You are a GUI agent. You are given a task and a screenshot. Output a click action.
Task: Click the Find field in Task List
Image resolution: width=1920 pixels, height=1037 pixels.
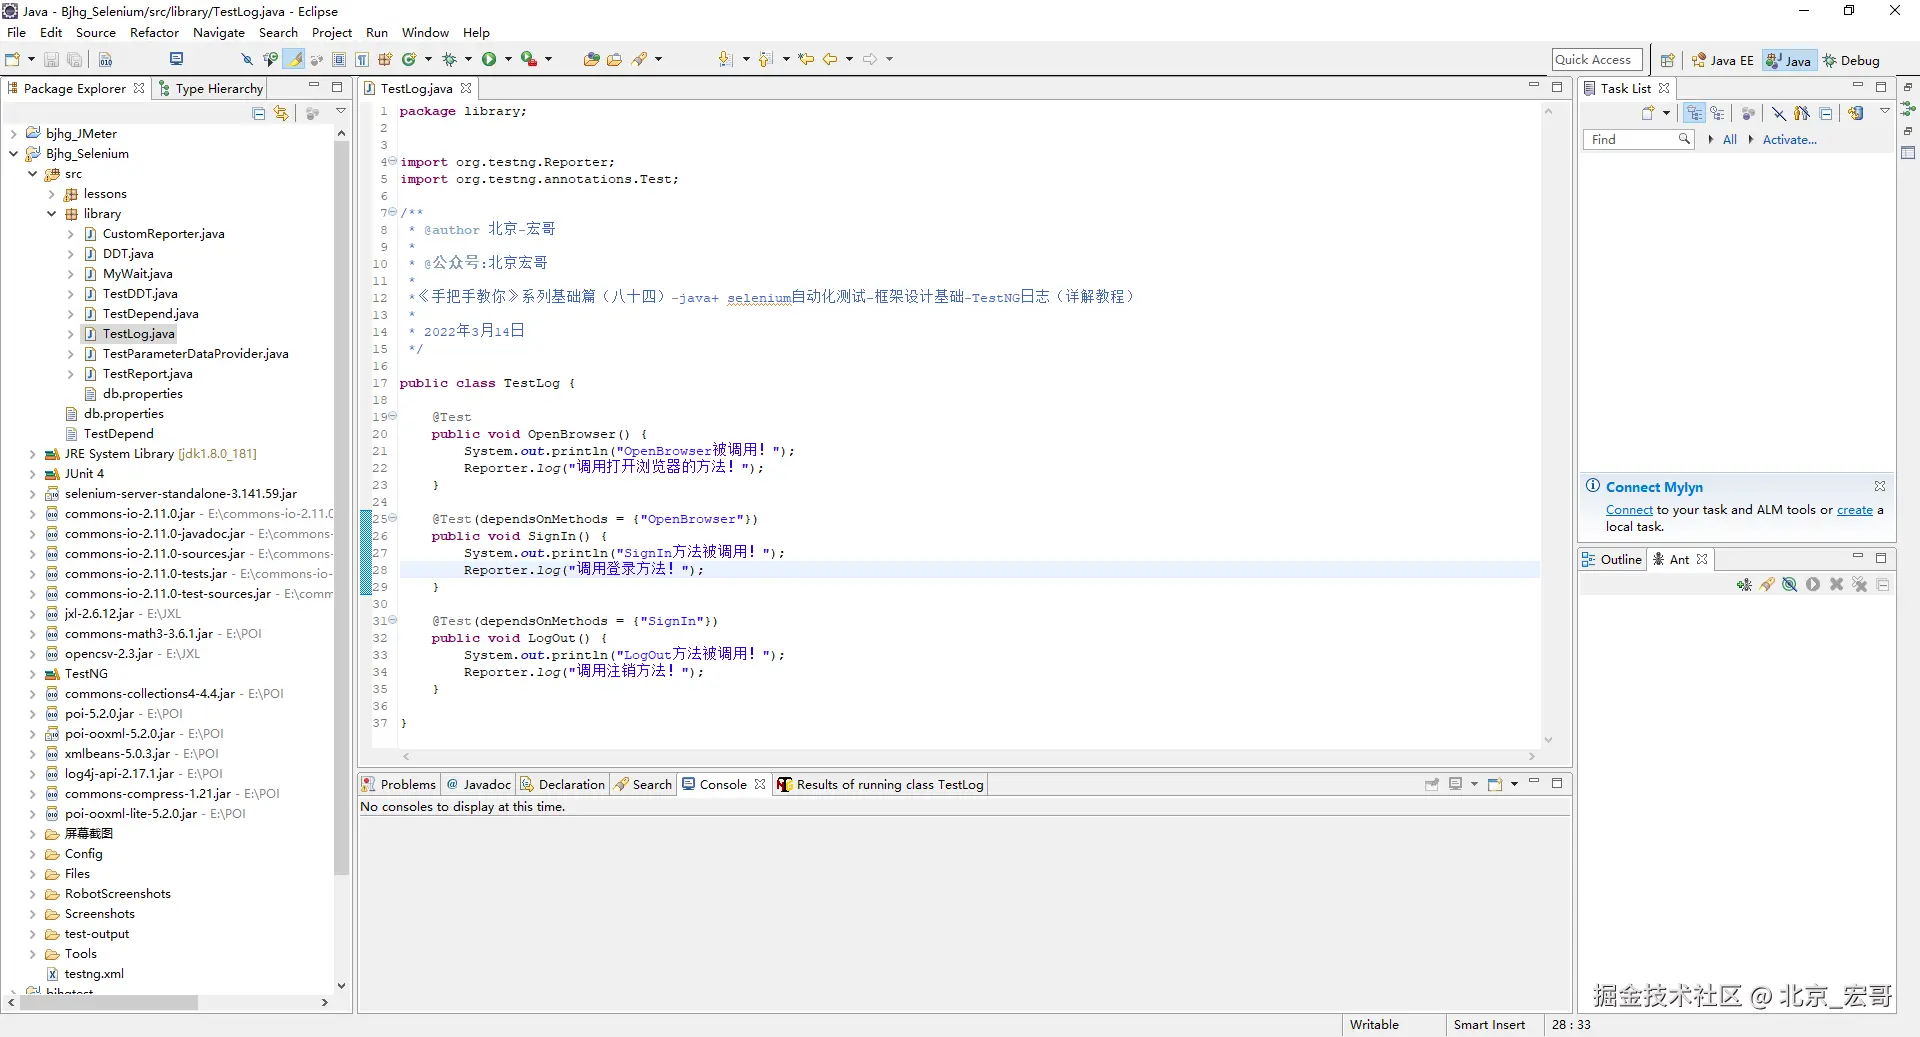tap(1638, 140)
